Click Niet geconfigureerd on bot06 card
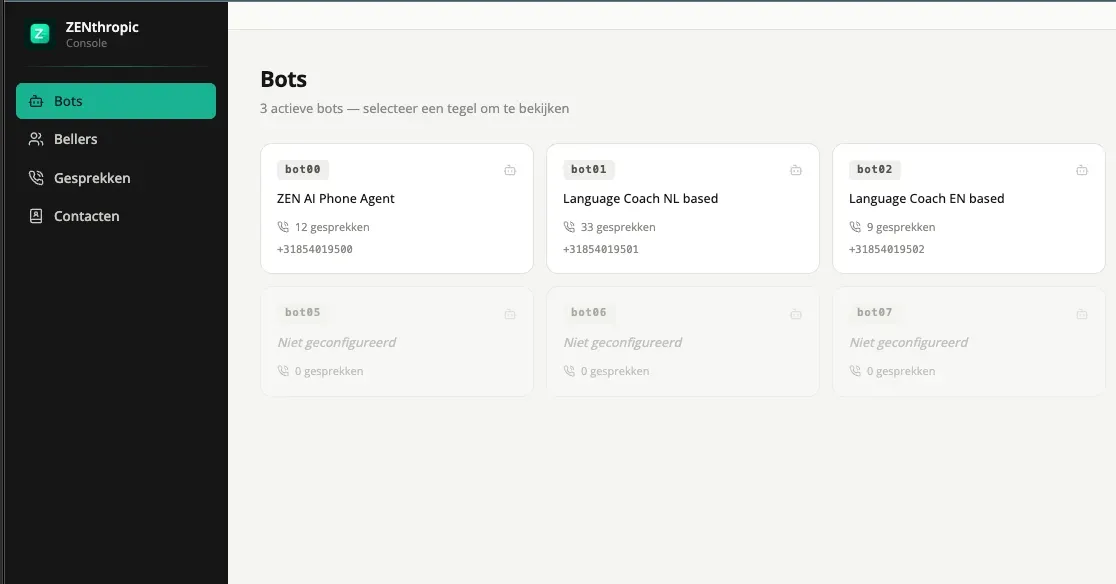 623,342
